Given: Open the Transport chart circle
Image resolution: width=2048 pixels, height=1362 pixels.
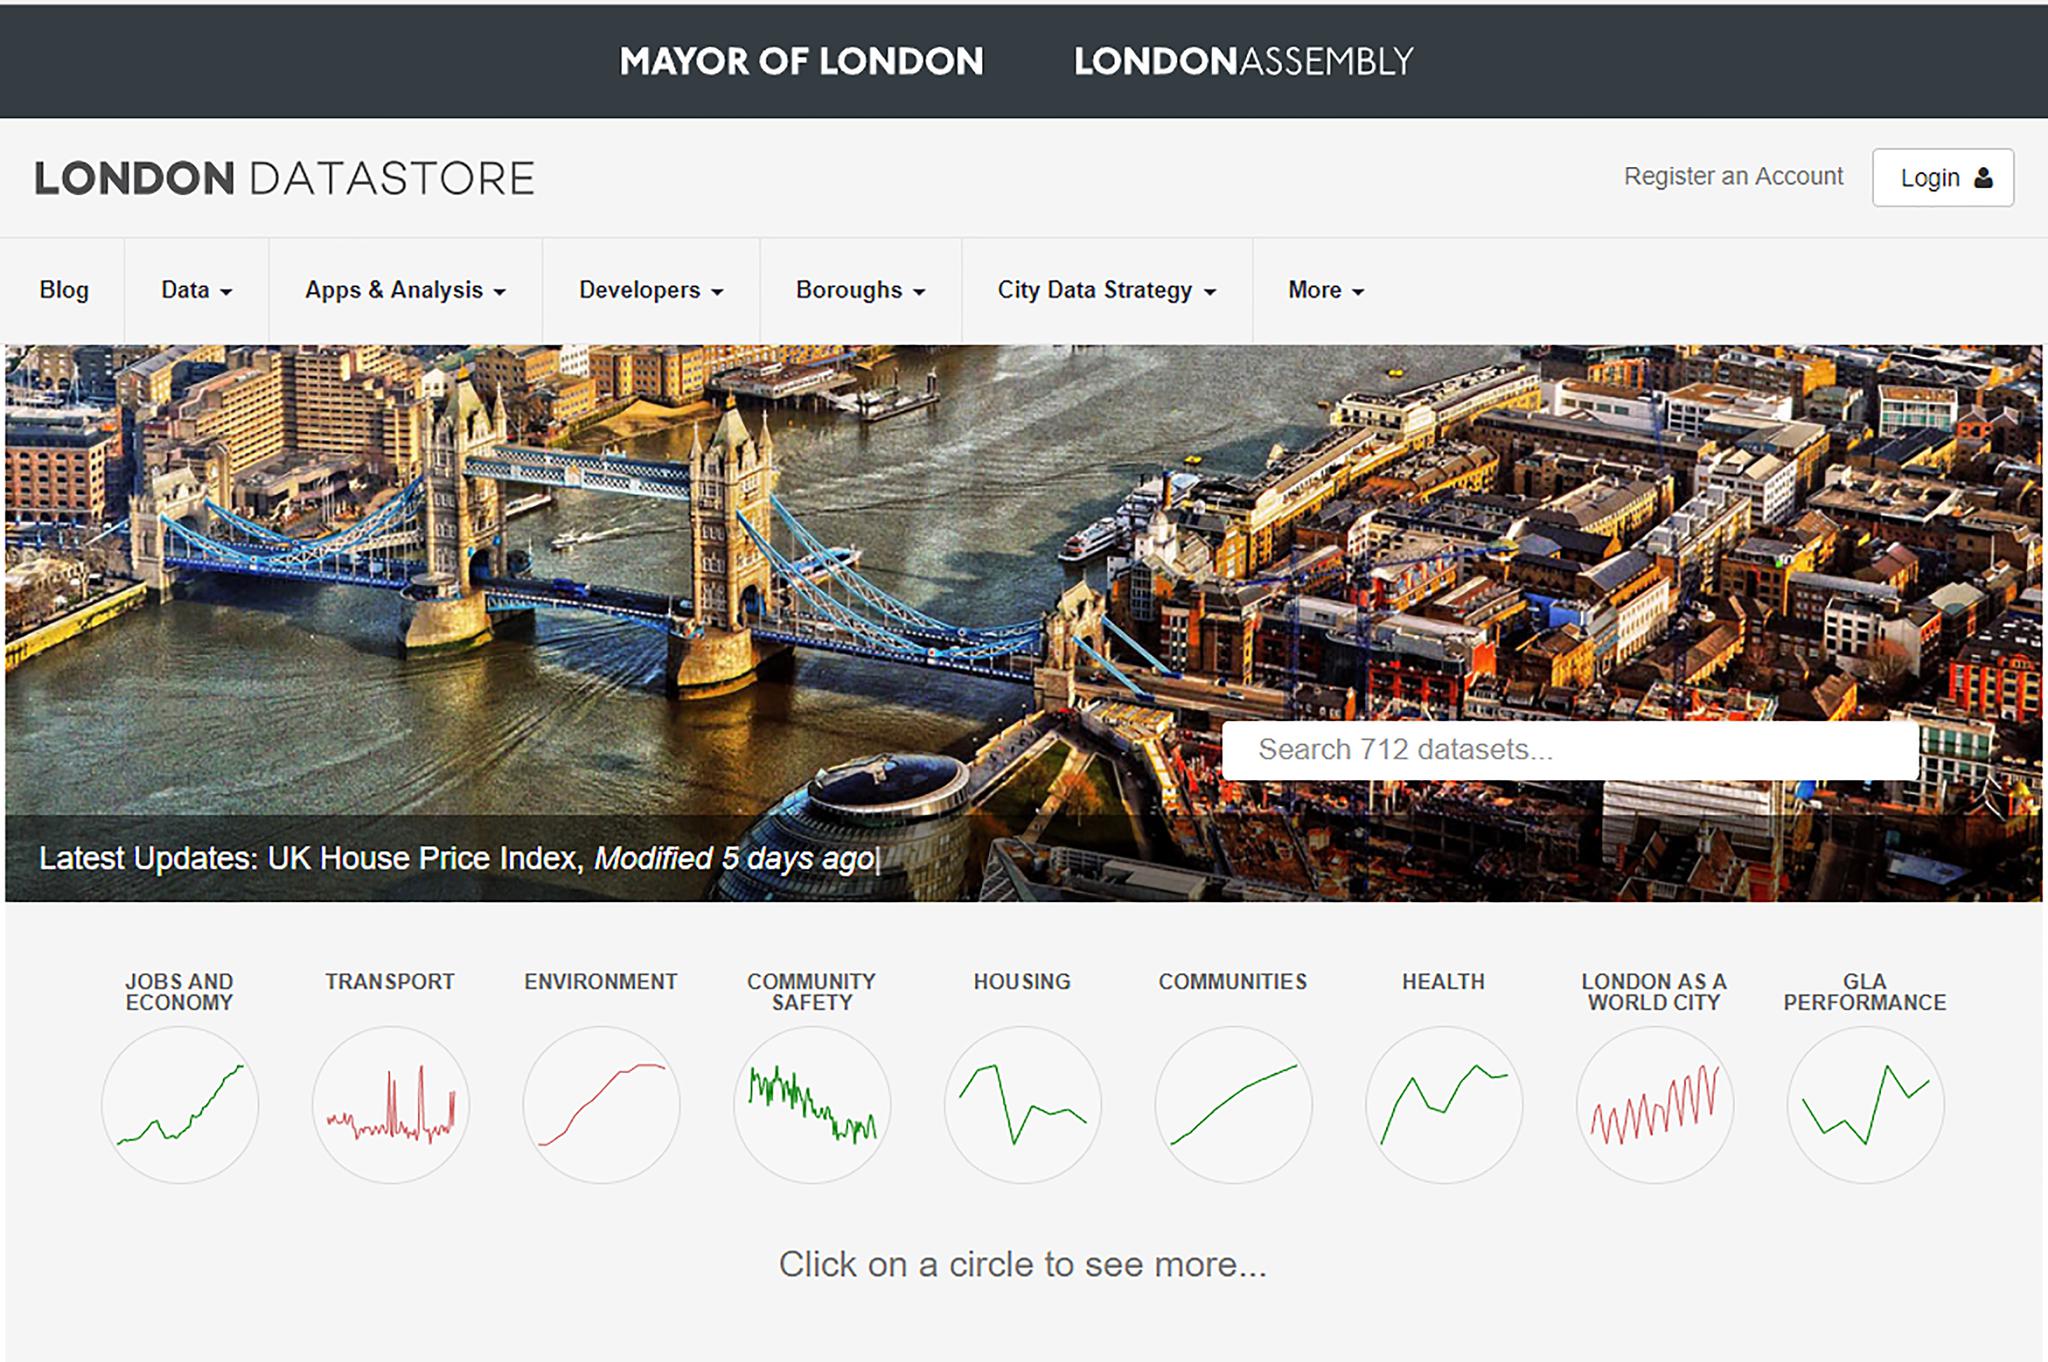Looking at the screenshot, I should coord(390,1105).
